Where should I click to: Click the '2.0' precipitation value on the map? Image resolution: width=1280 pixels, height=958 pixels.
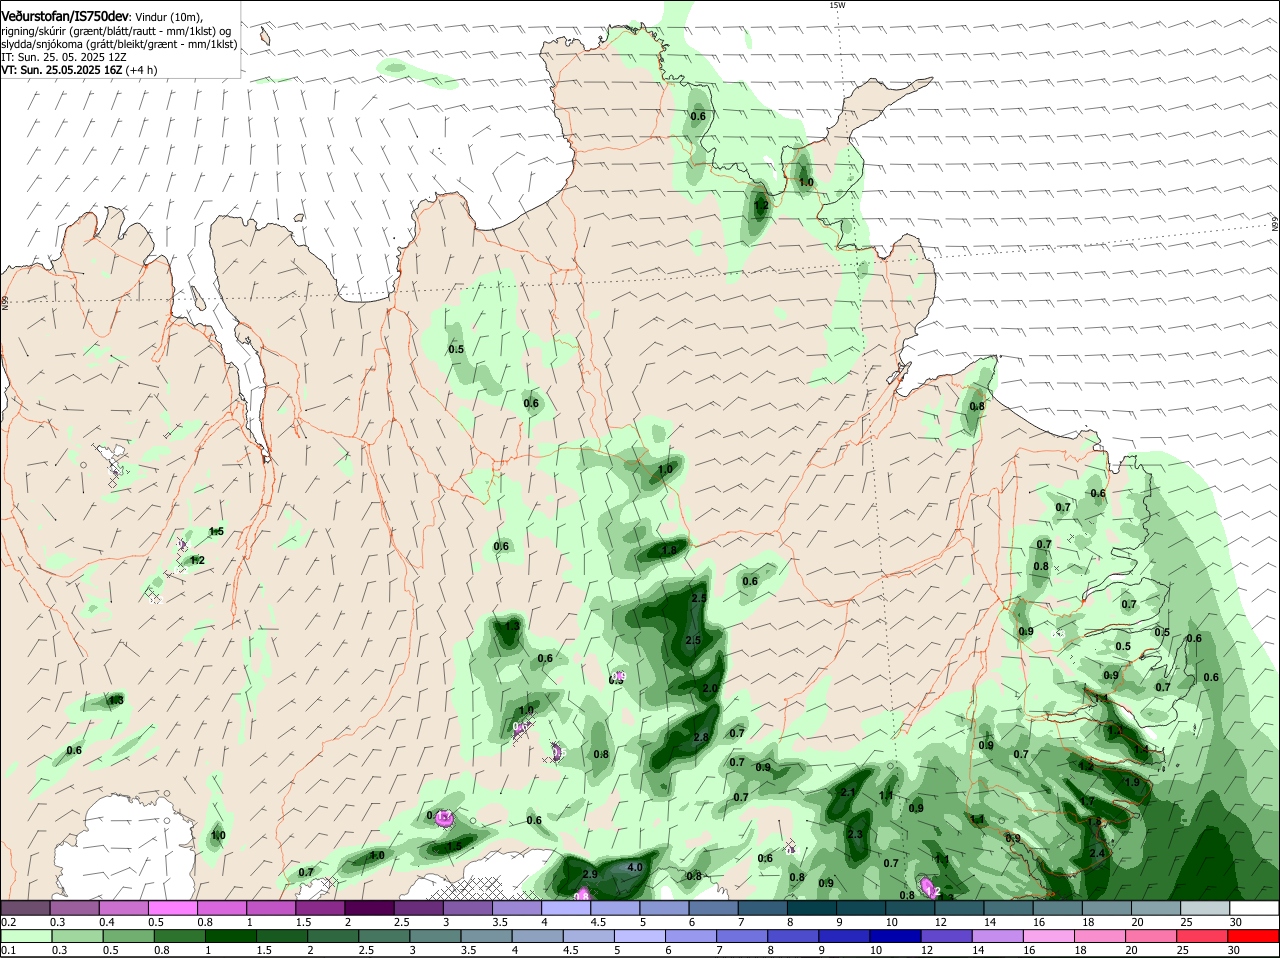(x=710, y=688)
